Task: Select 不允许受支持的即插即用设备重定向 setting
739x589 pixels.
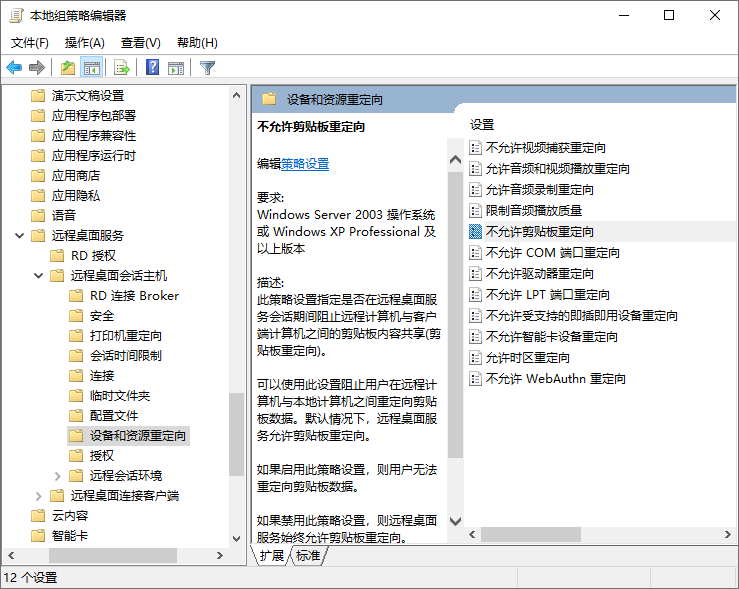Action: coord(581,316)
